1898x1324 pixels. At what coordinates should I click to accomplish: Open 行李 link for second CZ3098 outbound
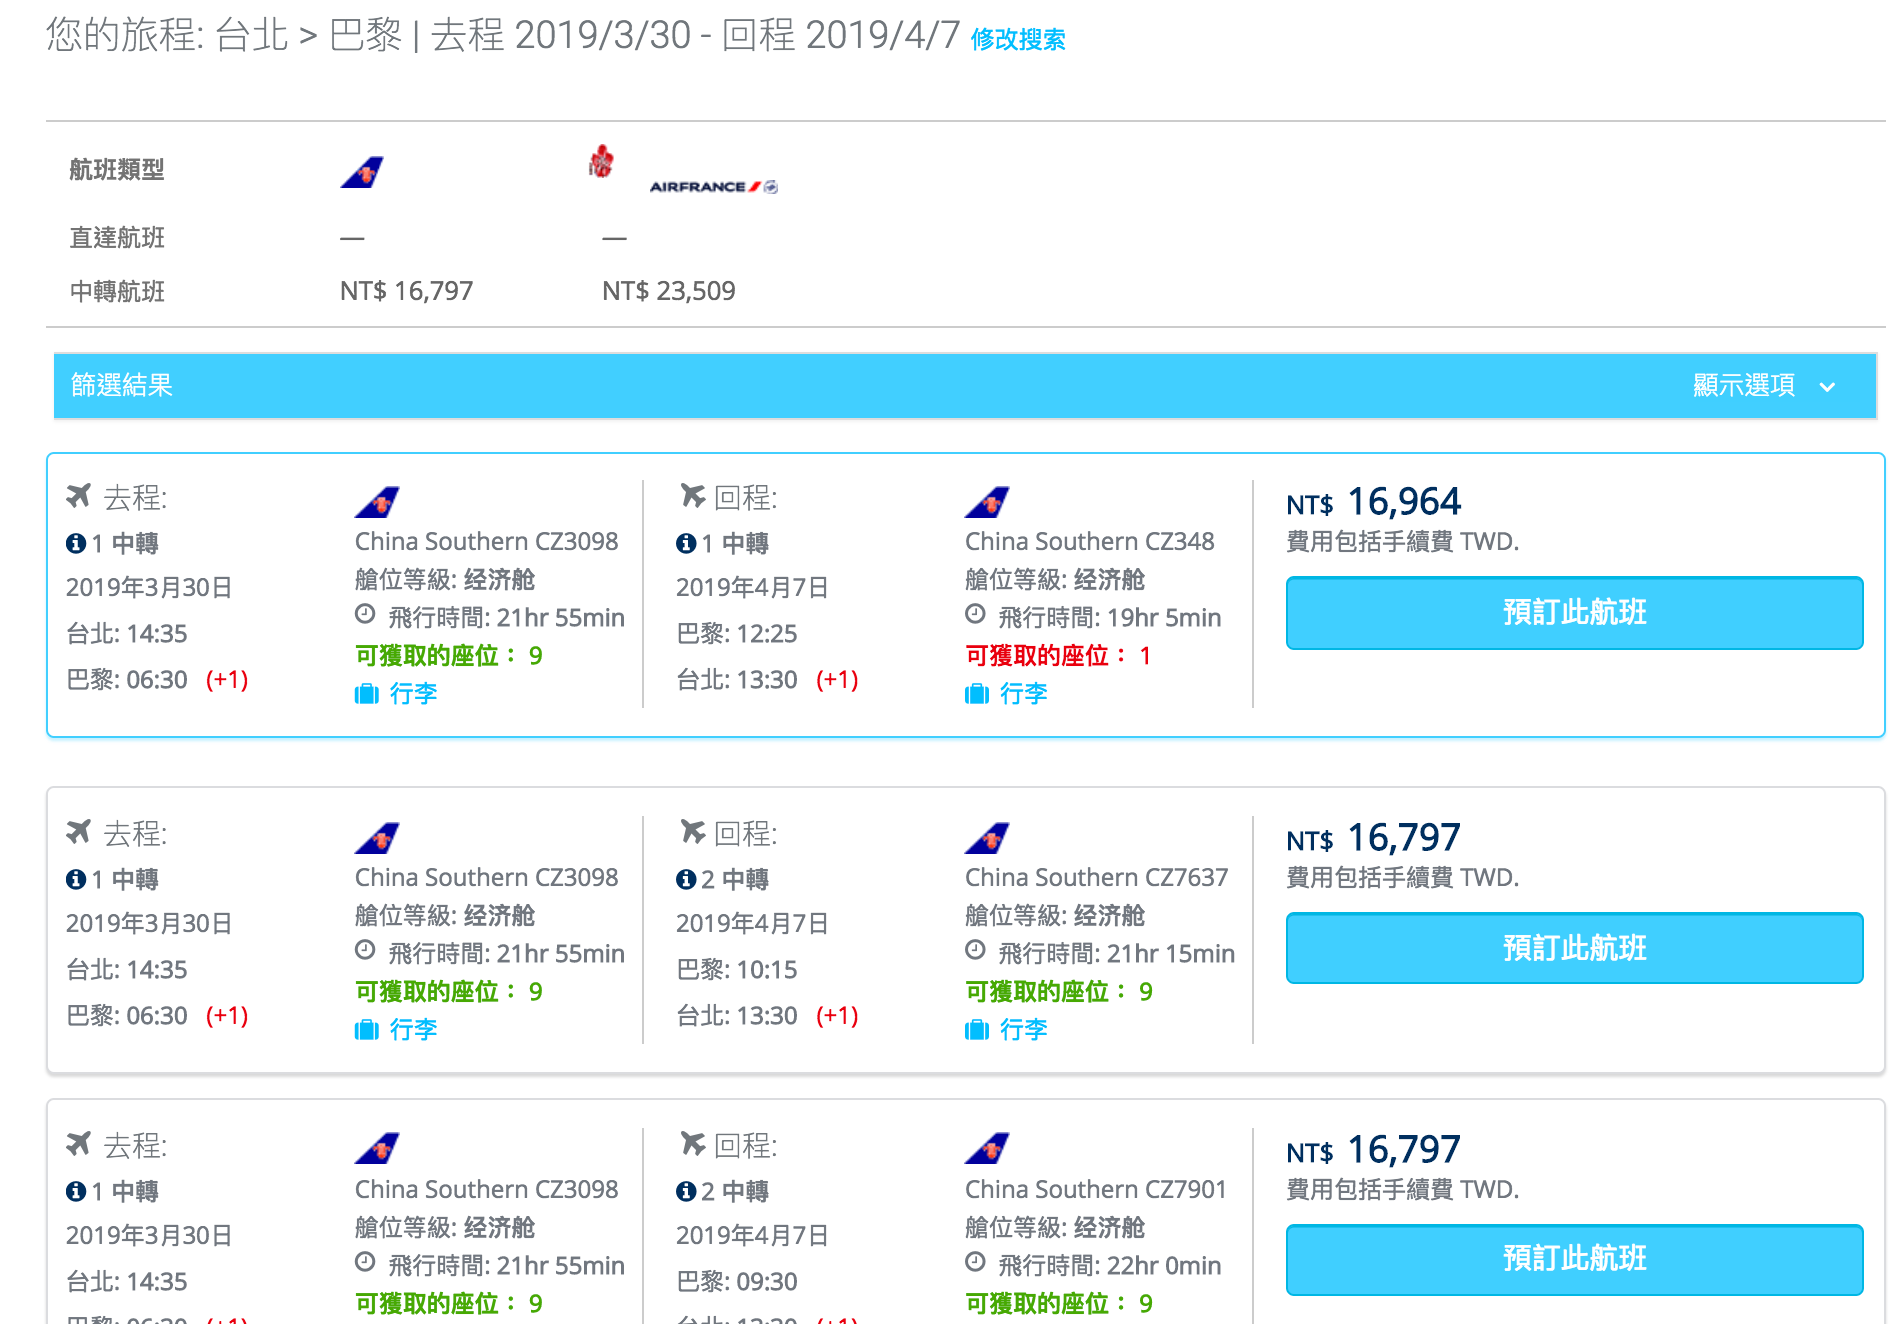pos(413,1030)
